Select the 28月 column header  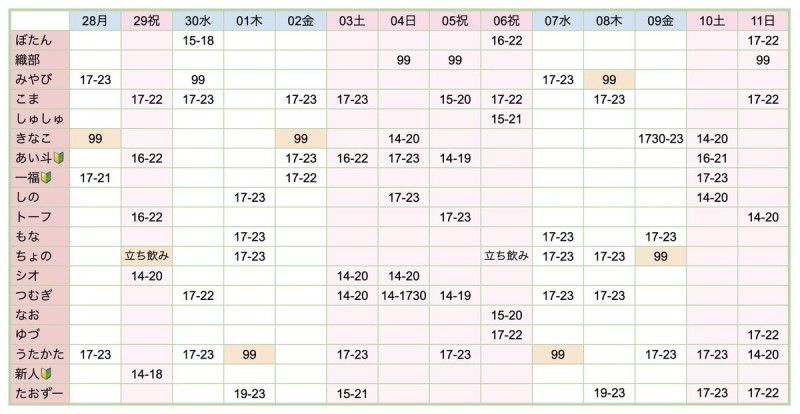point(95,21)
